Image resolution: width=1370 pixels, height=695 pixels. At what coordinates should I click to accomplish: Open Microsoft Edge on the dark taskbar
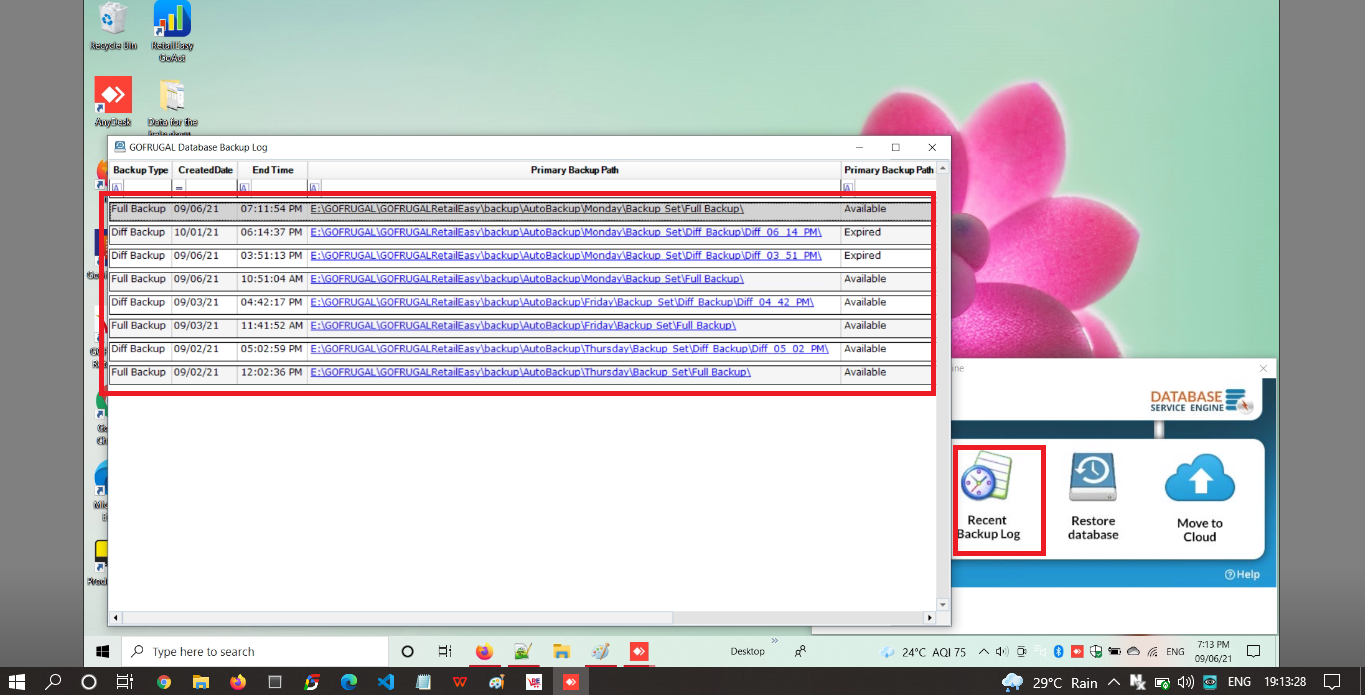tap(348, 682)
